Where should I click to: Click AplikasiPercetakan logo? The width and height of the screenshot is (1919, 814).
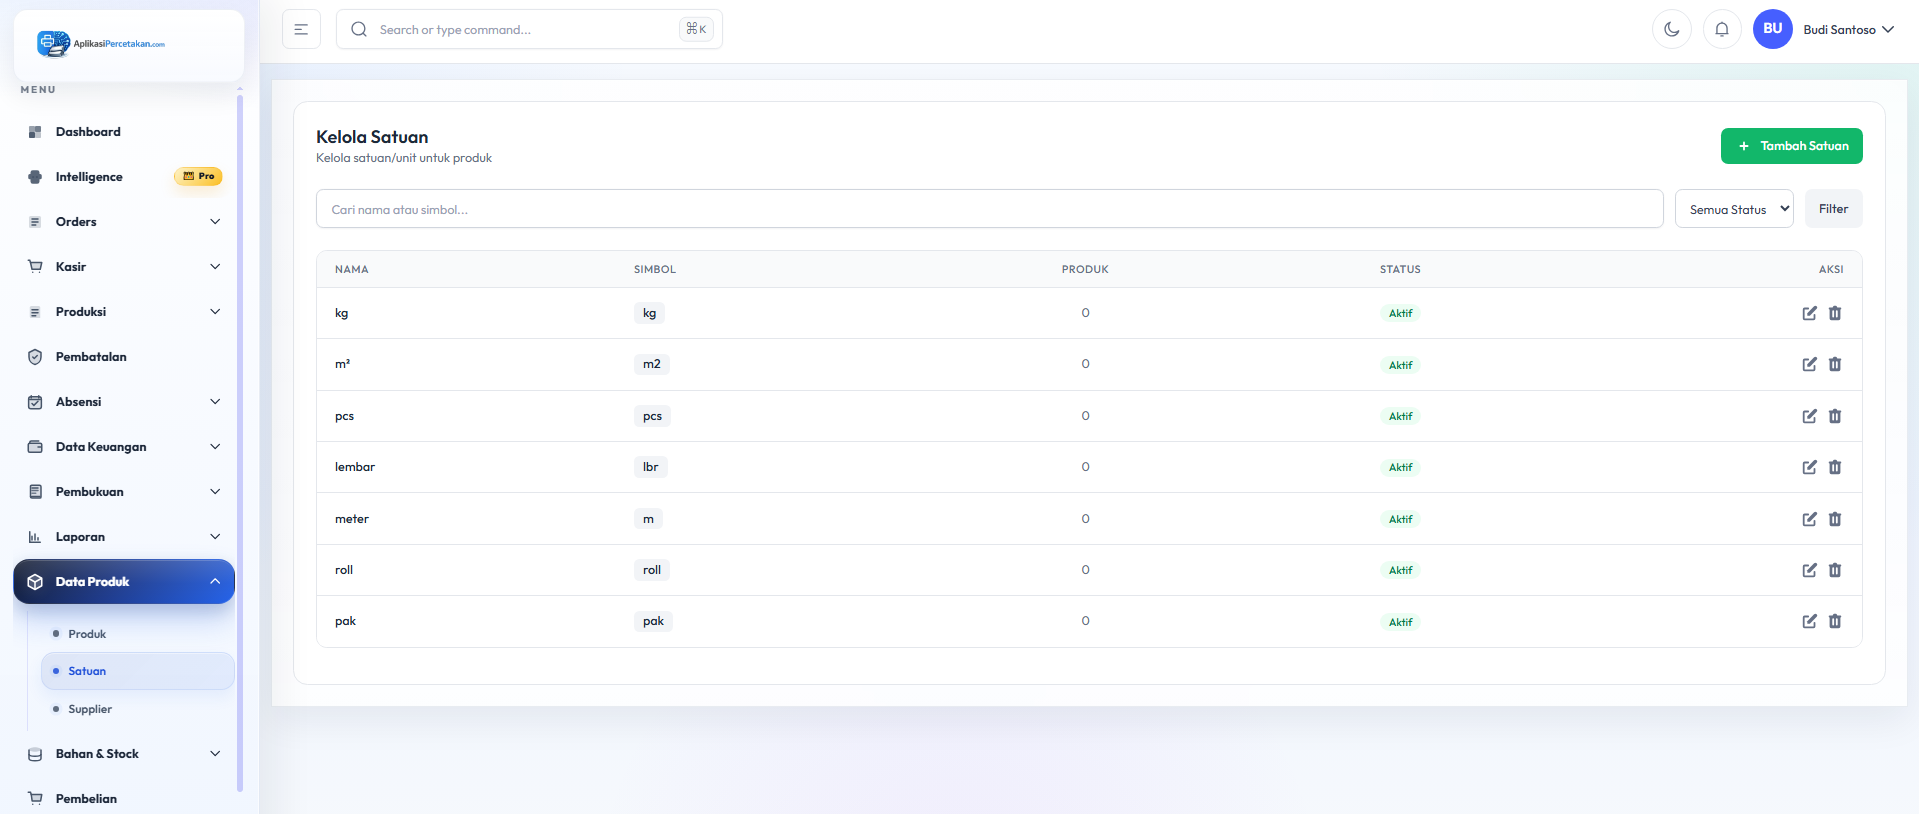pyautogui.click(x=101, y=43)
